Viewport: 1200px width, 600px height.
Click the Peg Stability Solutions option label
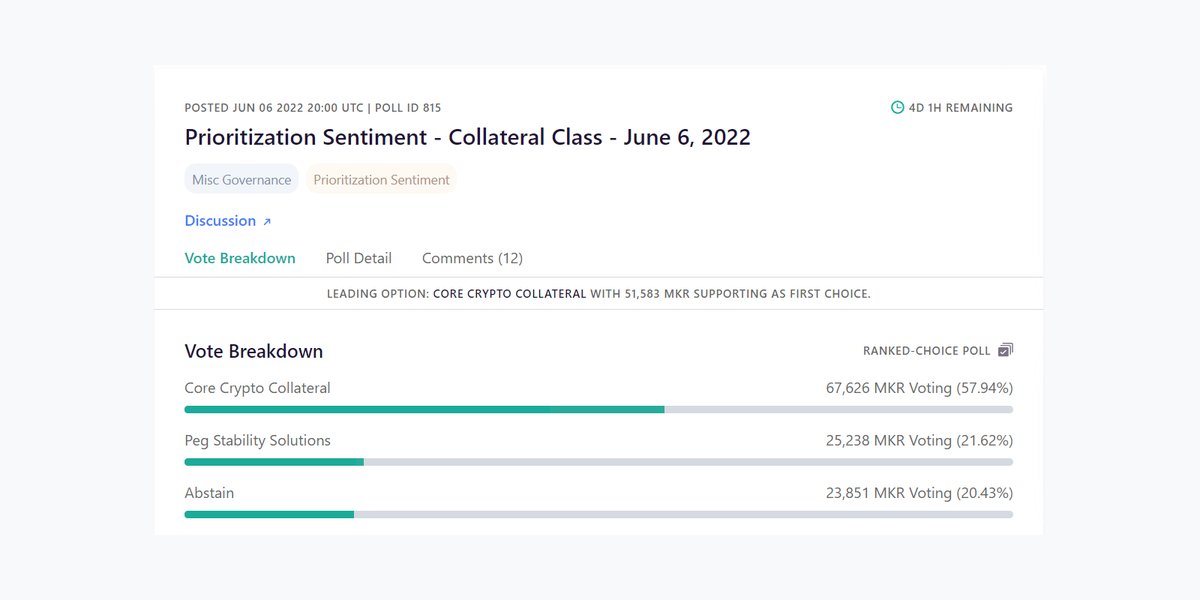(x=257, y=440)
